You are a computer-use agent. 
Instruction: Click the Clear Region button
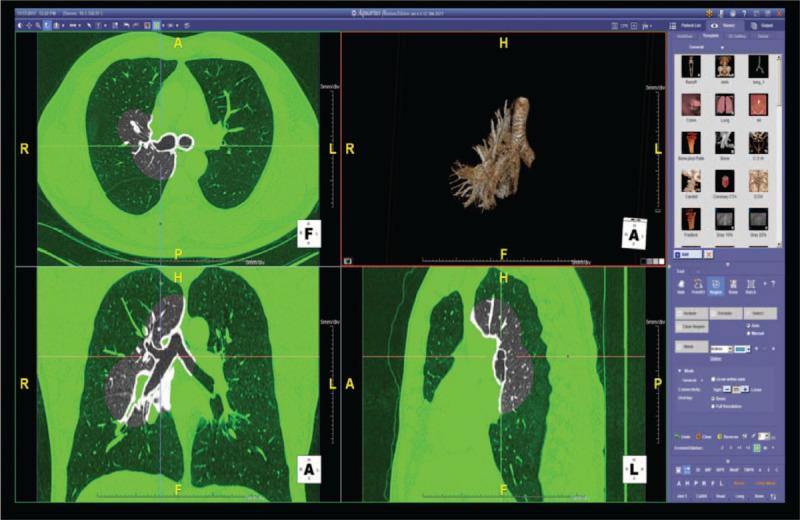(692, 328)
